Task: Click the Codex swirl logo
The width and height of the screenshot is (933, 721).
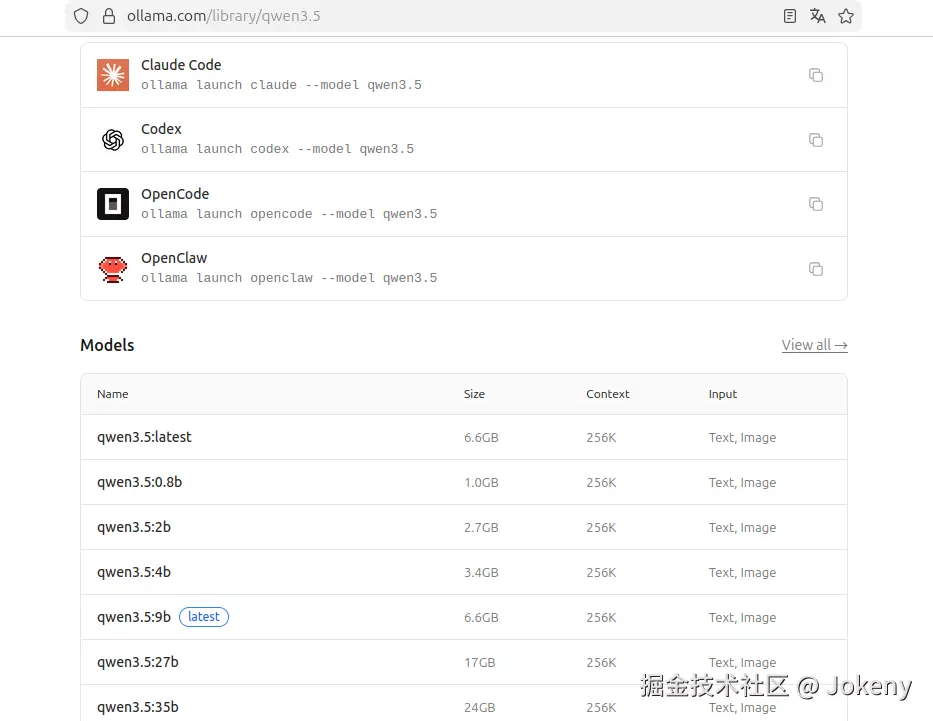Action: click(113, 140)
